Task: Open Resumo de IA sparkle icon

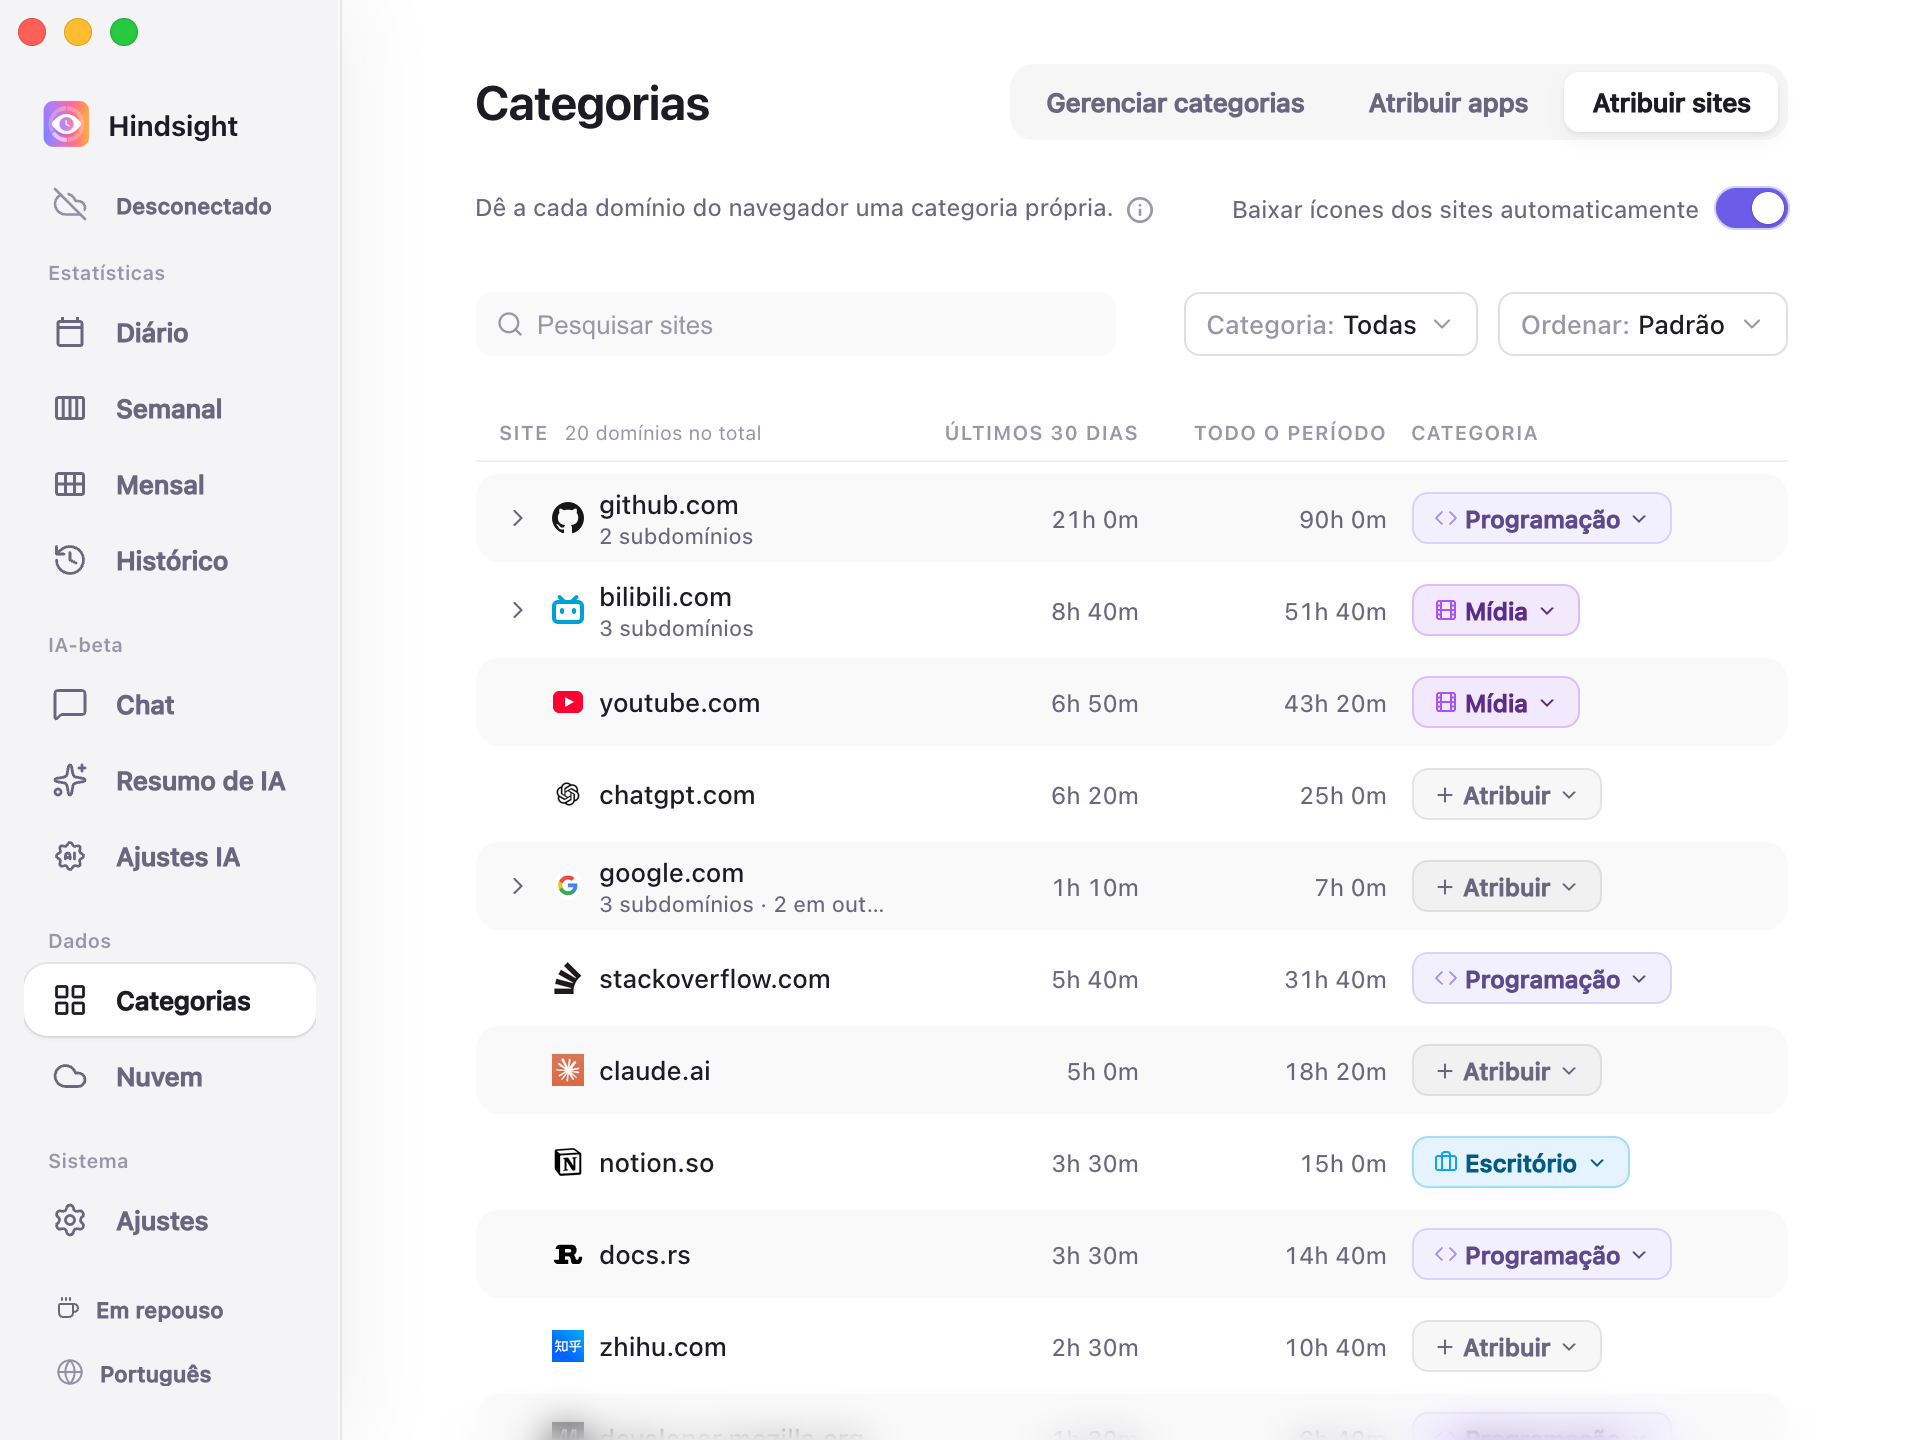Action: click(70, 780)
